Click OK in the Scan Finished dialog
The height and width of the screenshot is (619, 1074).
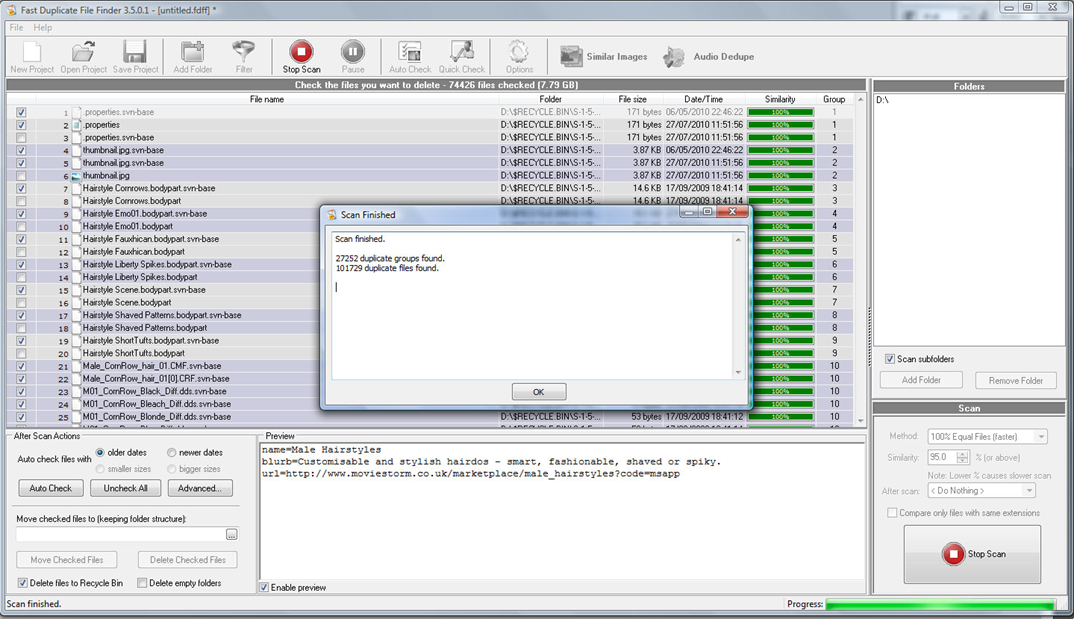(538, 392)
